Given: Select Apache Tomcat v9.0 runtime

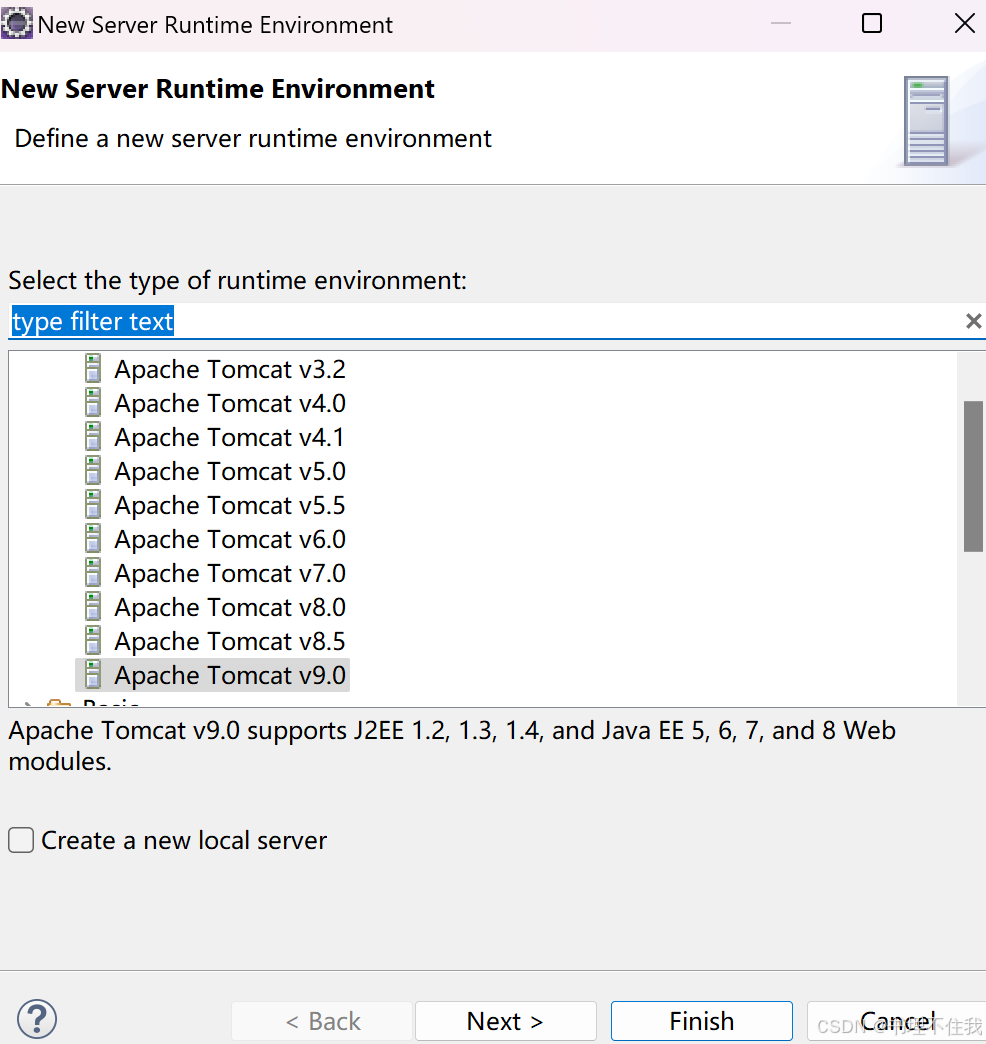Looking at the screenshot, I should [230, 675].
